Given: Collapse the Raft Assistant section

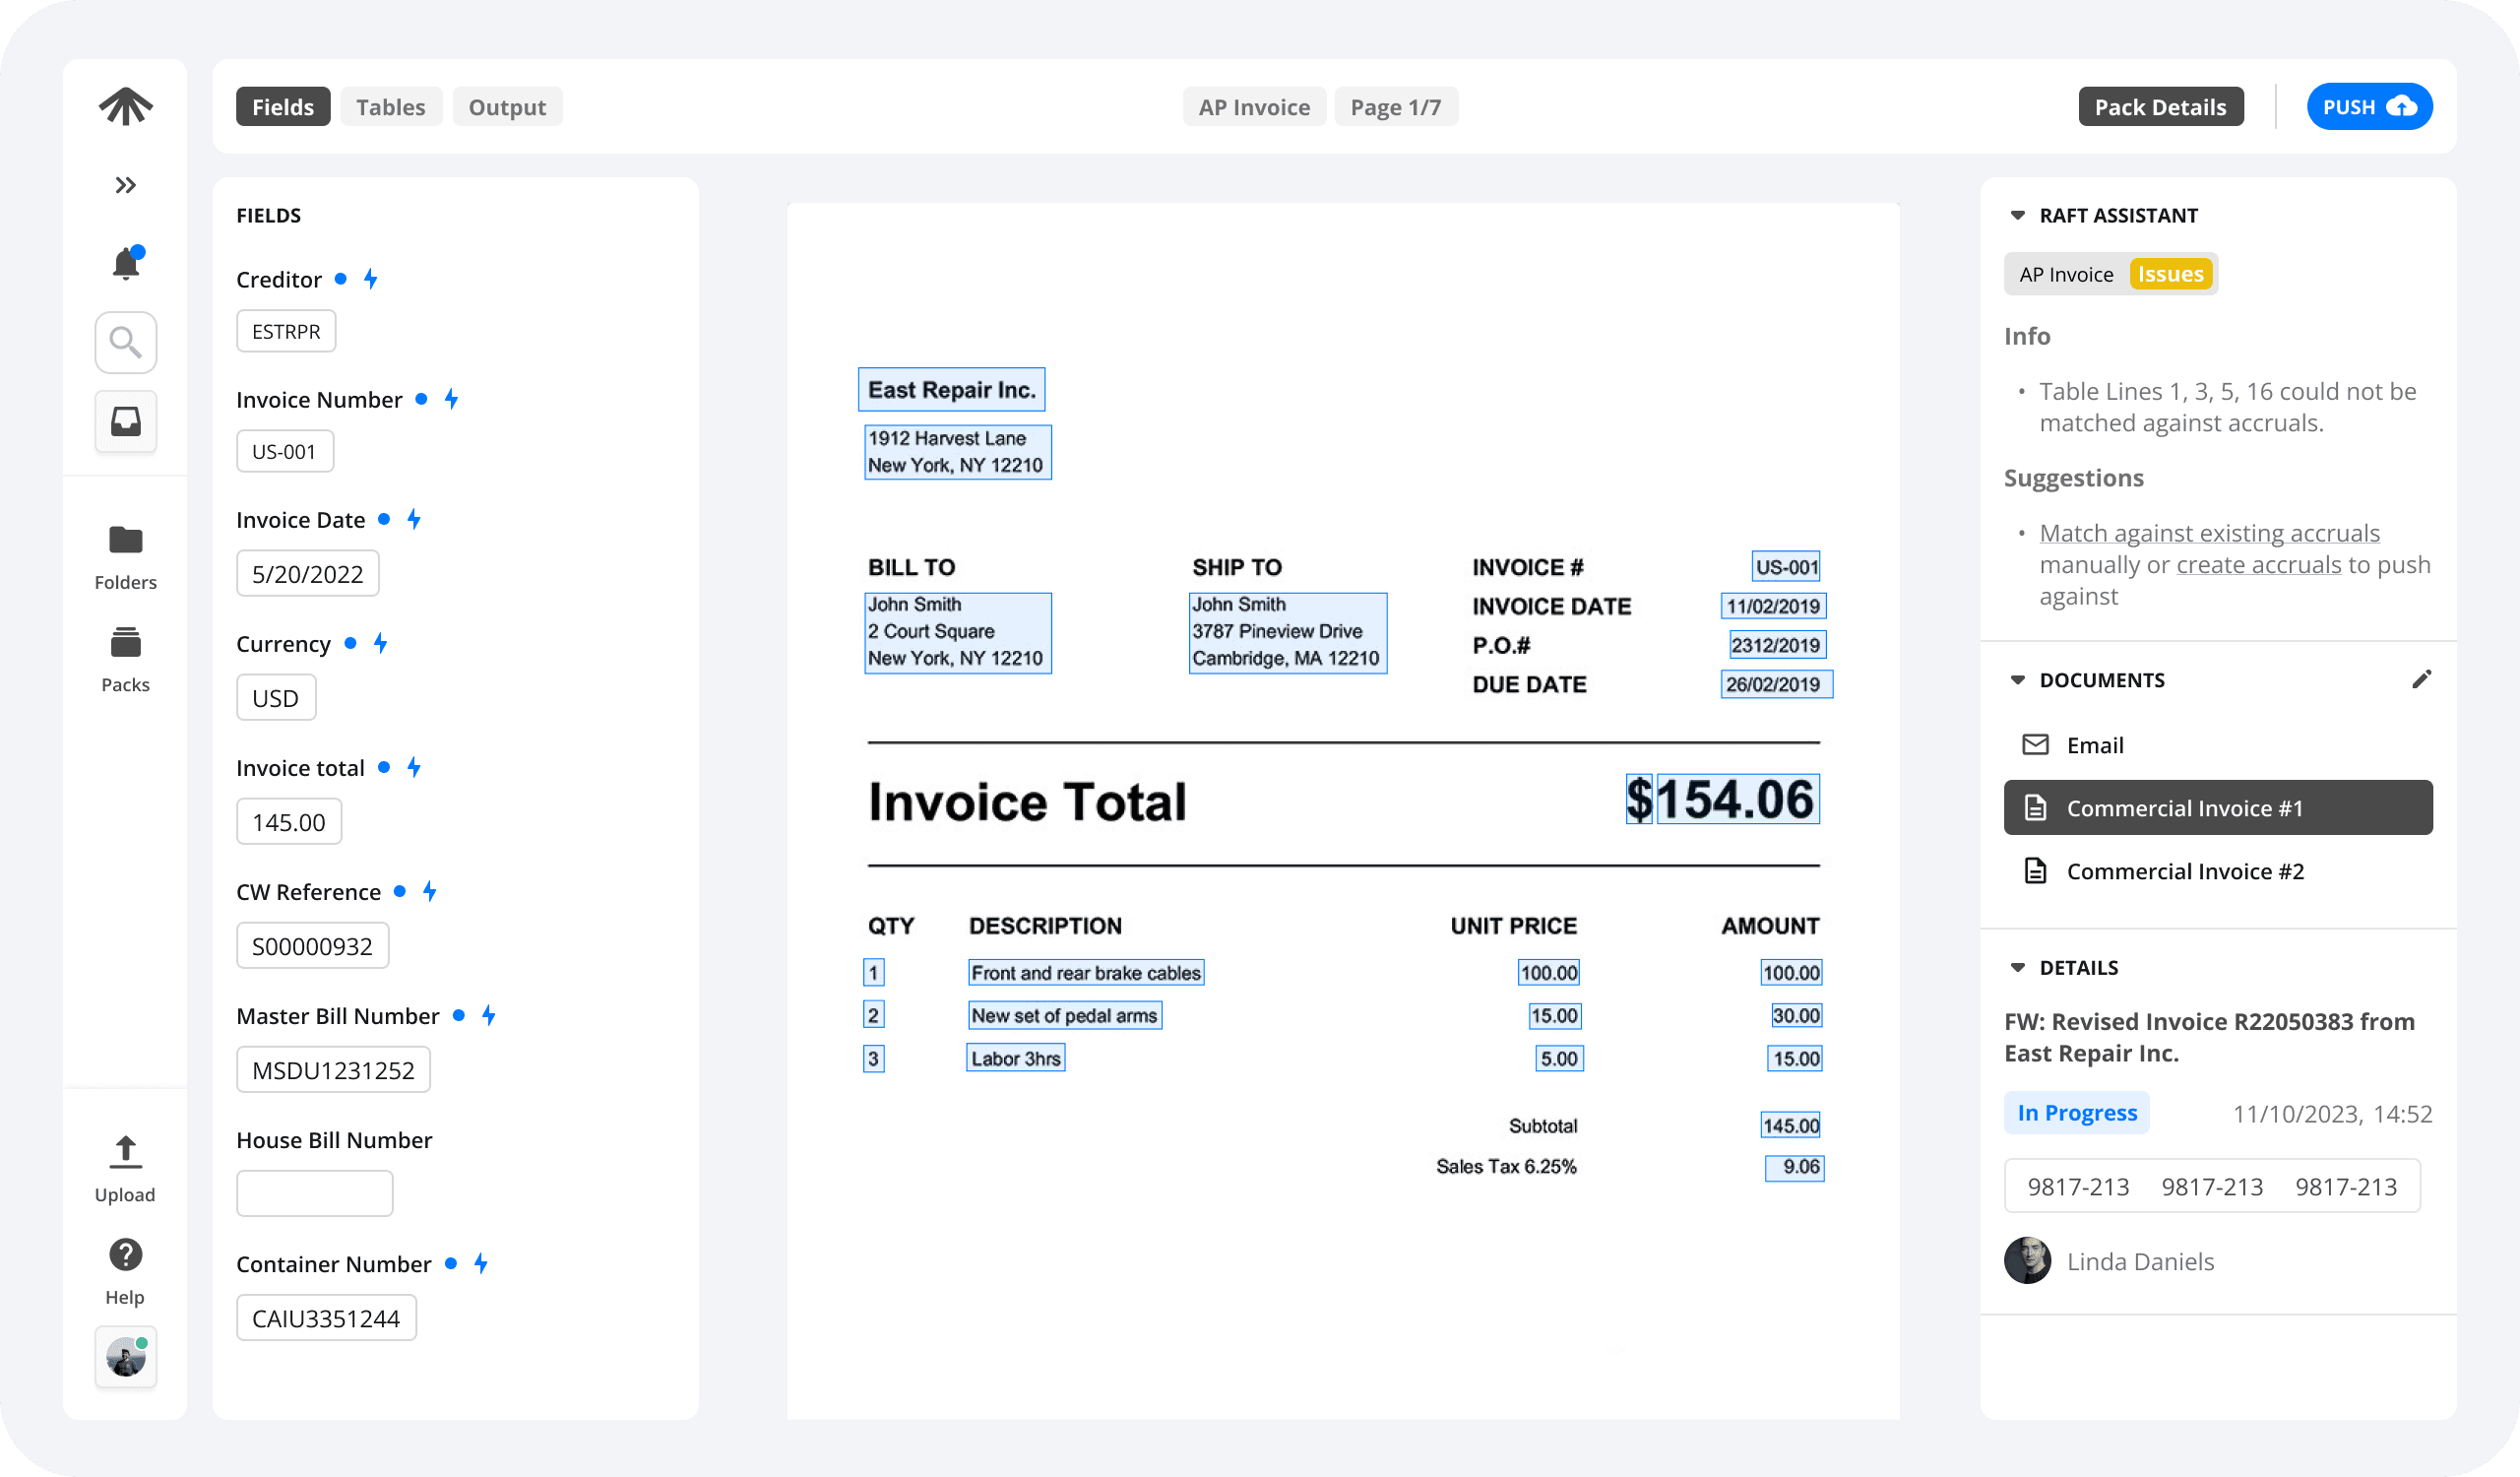Looking at the screenshot, I should (2017, 216).
